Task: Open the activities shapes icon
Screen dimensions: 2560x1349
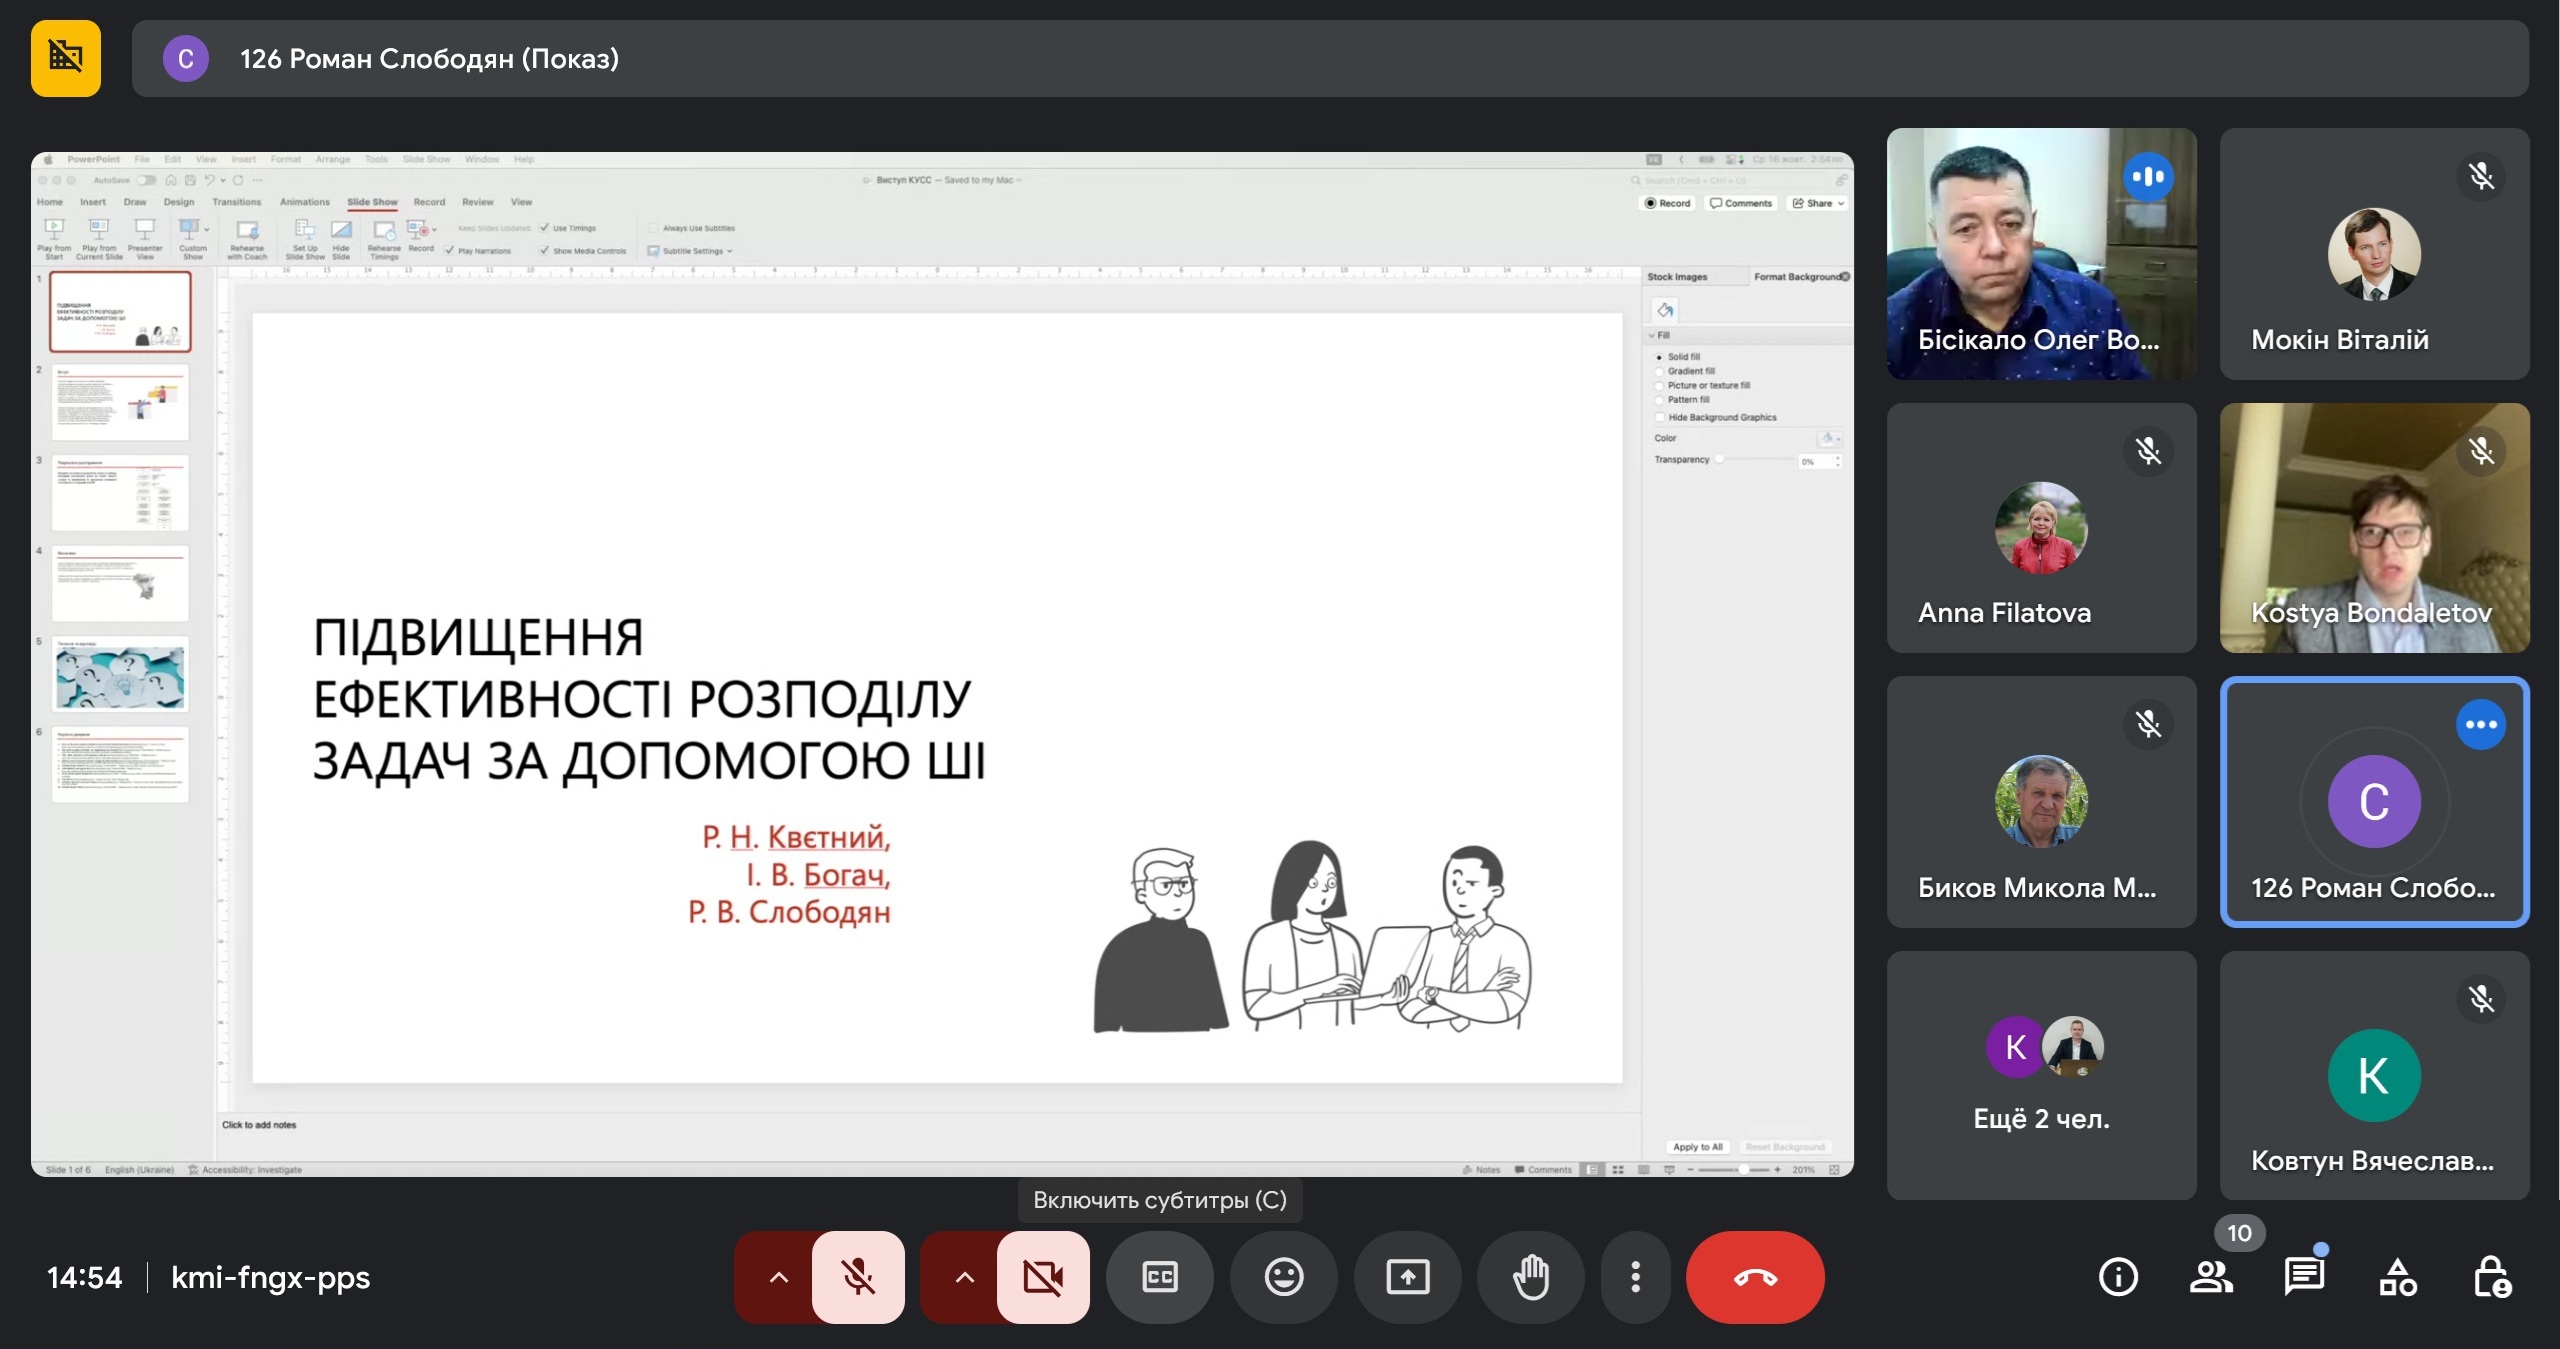Action: (2398, 1277)
